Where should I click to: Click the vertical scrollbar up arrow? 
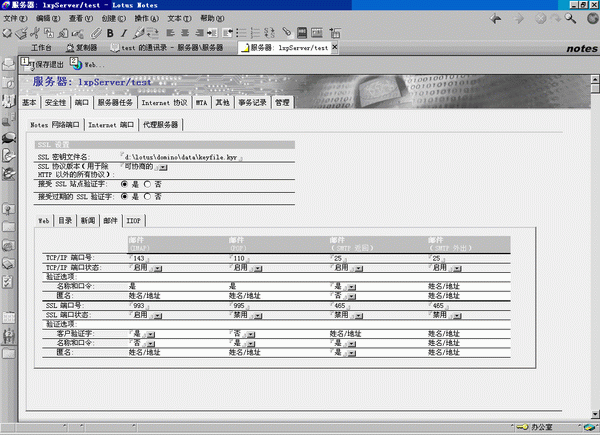tap(595, 79)
